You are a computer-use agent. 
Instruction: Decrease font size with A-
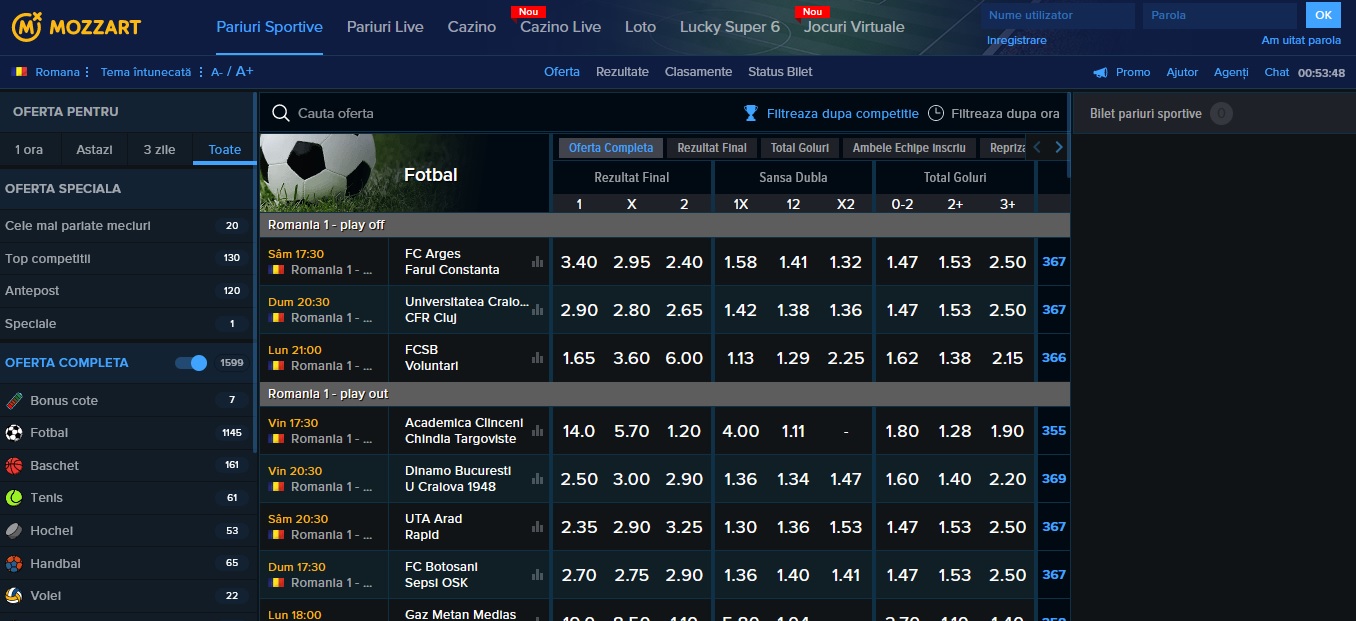point(217,72)
